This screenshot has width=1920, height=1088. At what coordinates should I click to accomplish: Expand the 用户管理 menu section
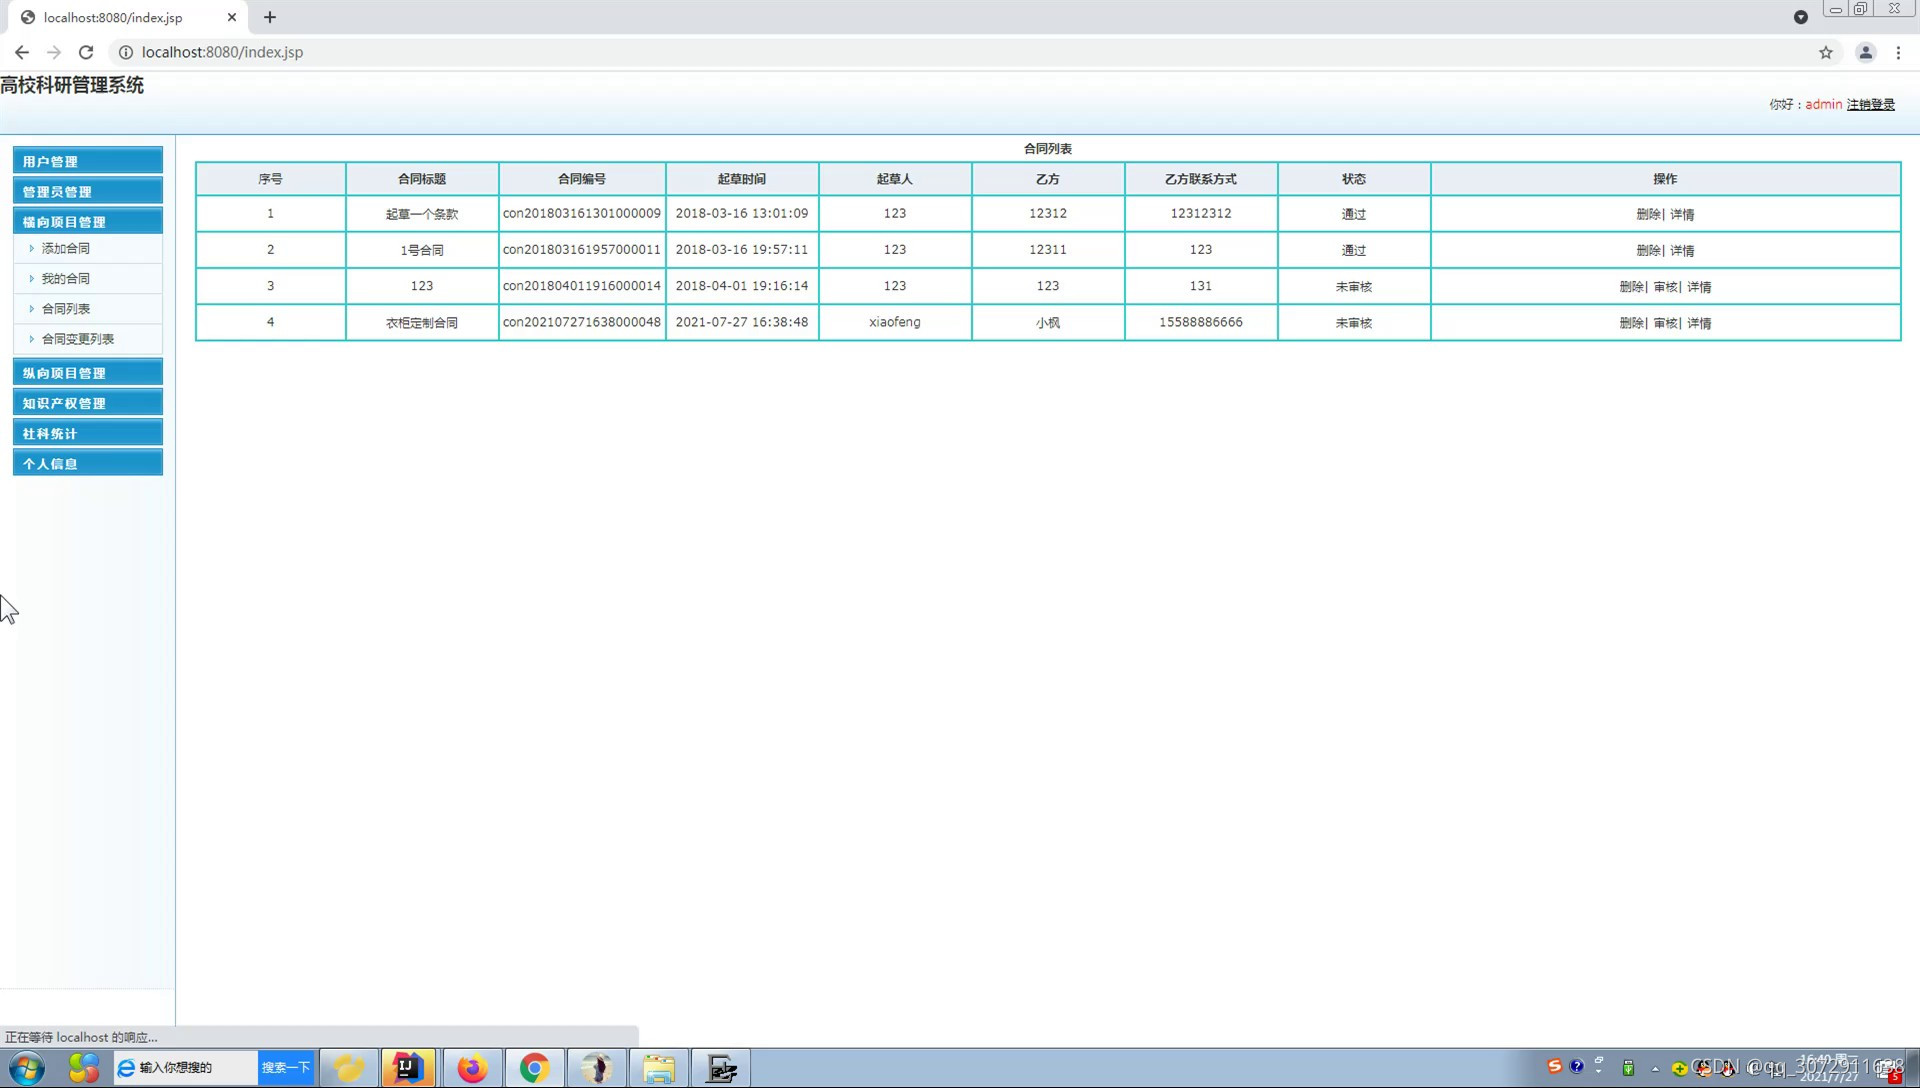tap(88, 161)
